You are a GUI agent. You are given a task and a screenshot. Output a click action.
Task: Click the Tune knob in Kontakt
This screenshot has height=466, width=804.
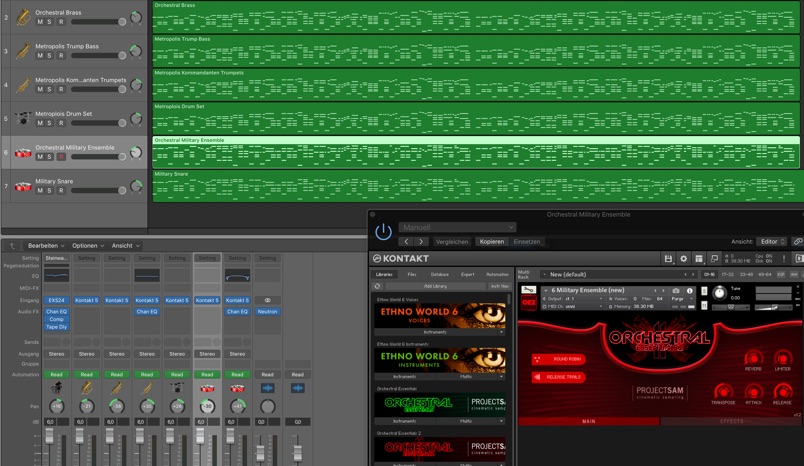tap(719, 293)
